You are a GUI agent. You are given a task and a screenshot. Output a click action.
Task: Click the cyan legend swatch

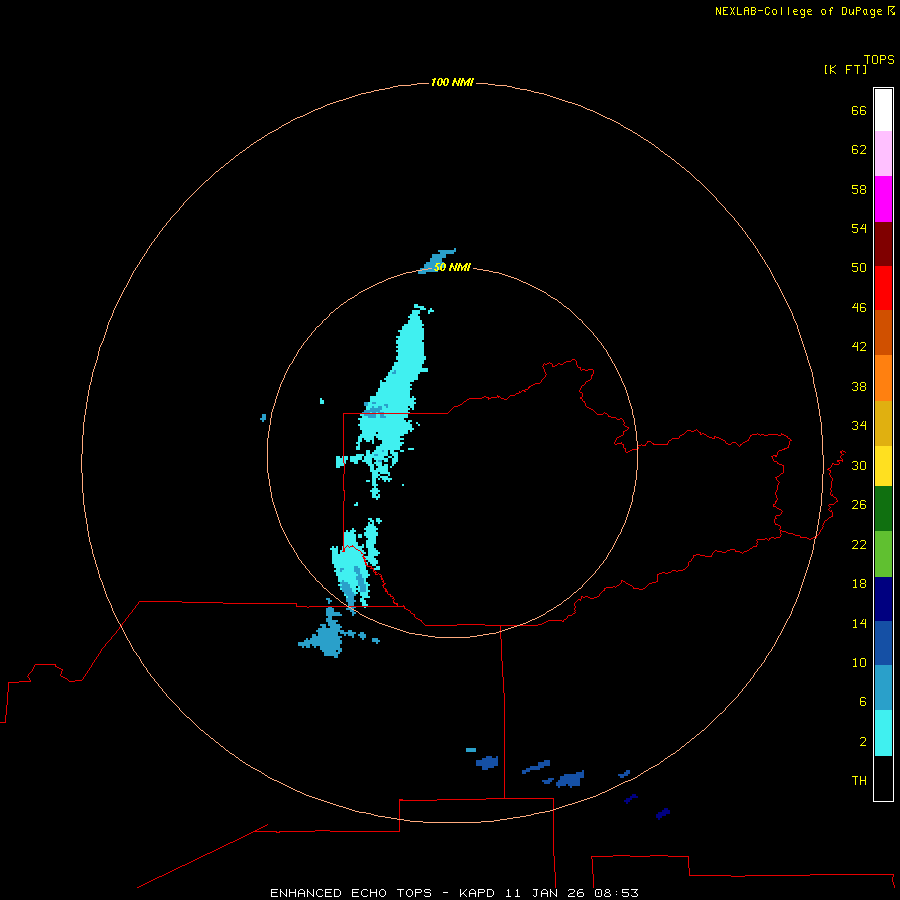[883, 733]
